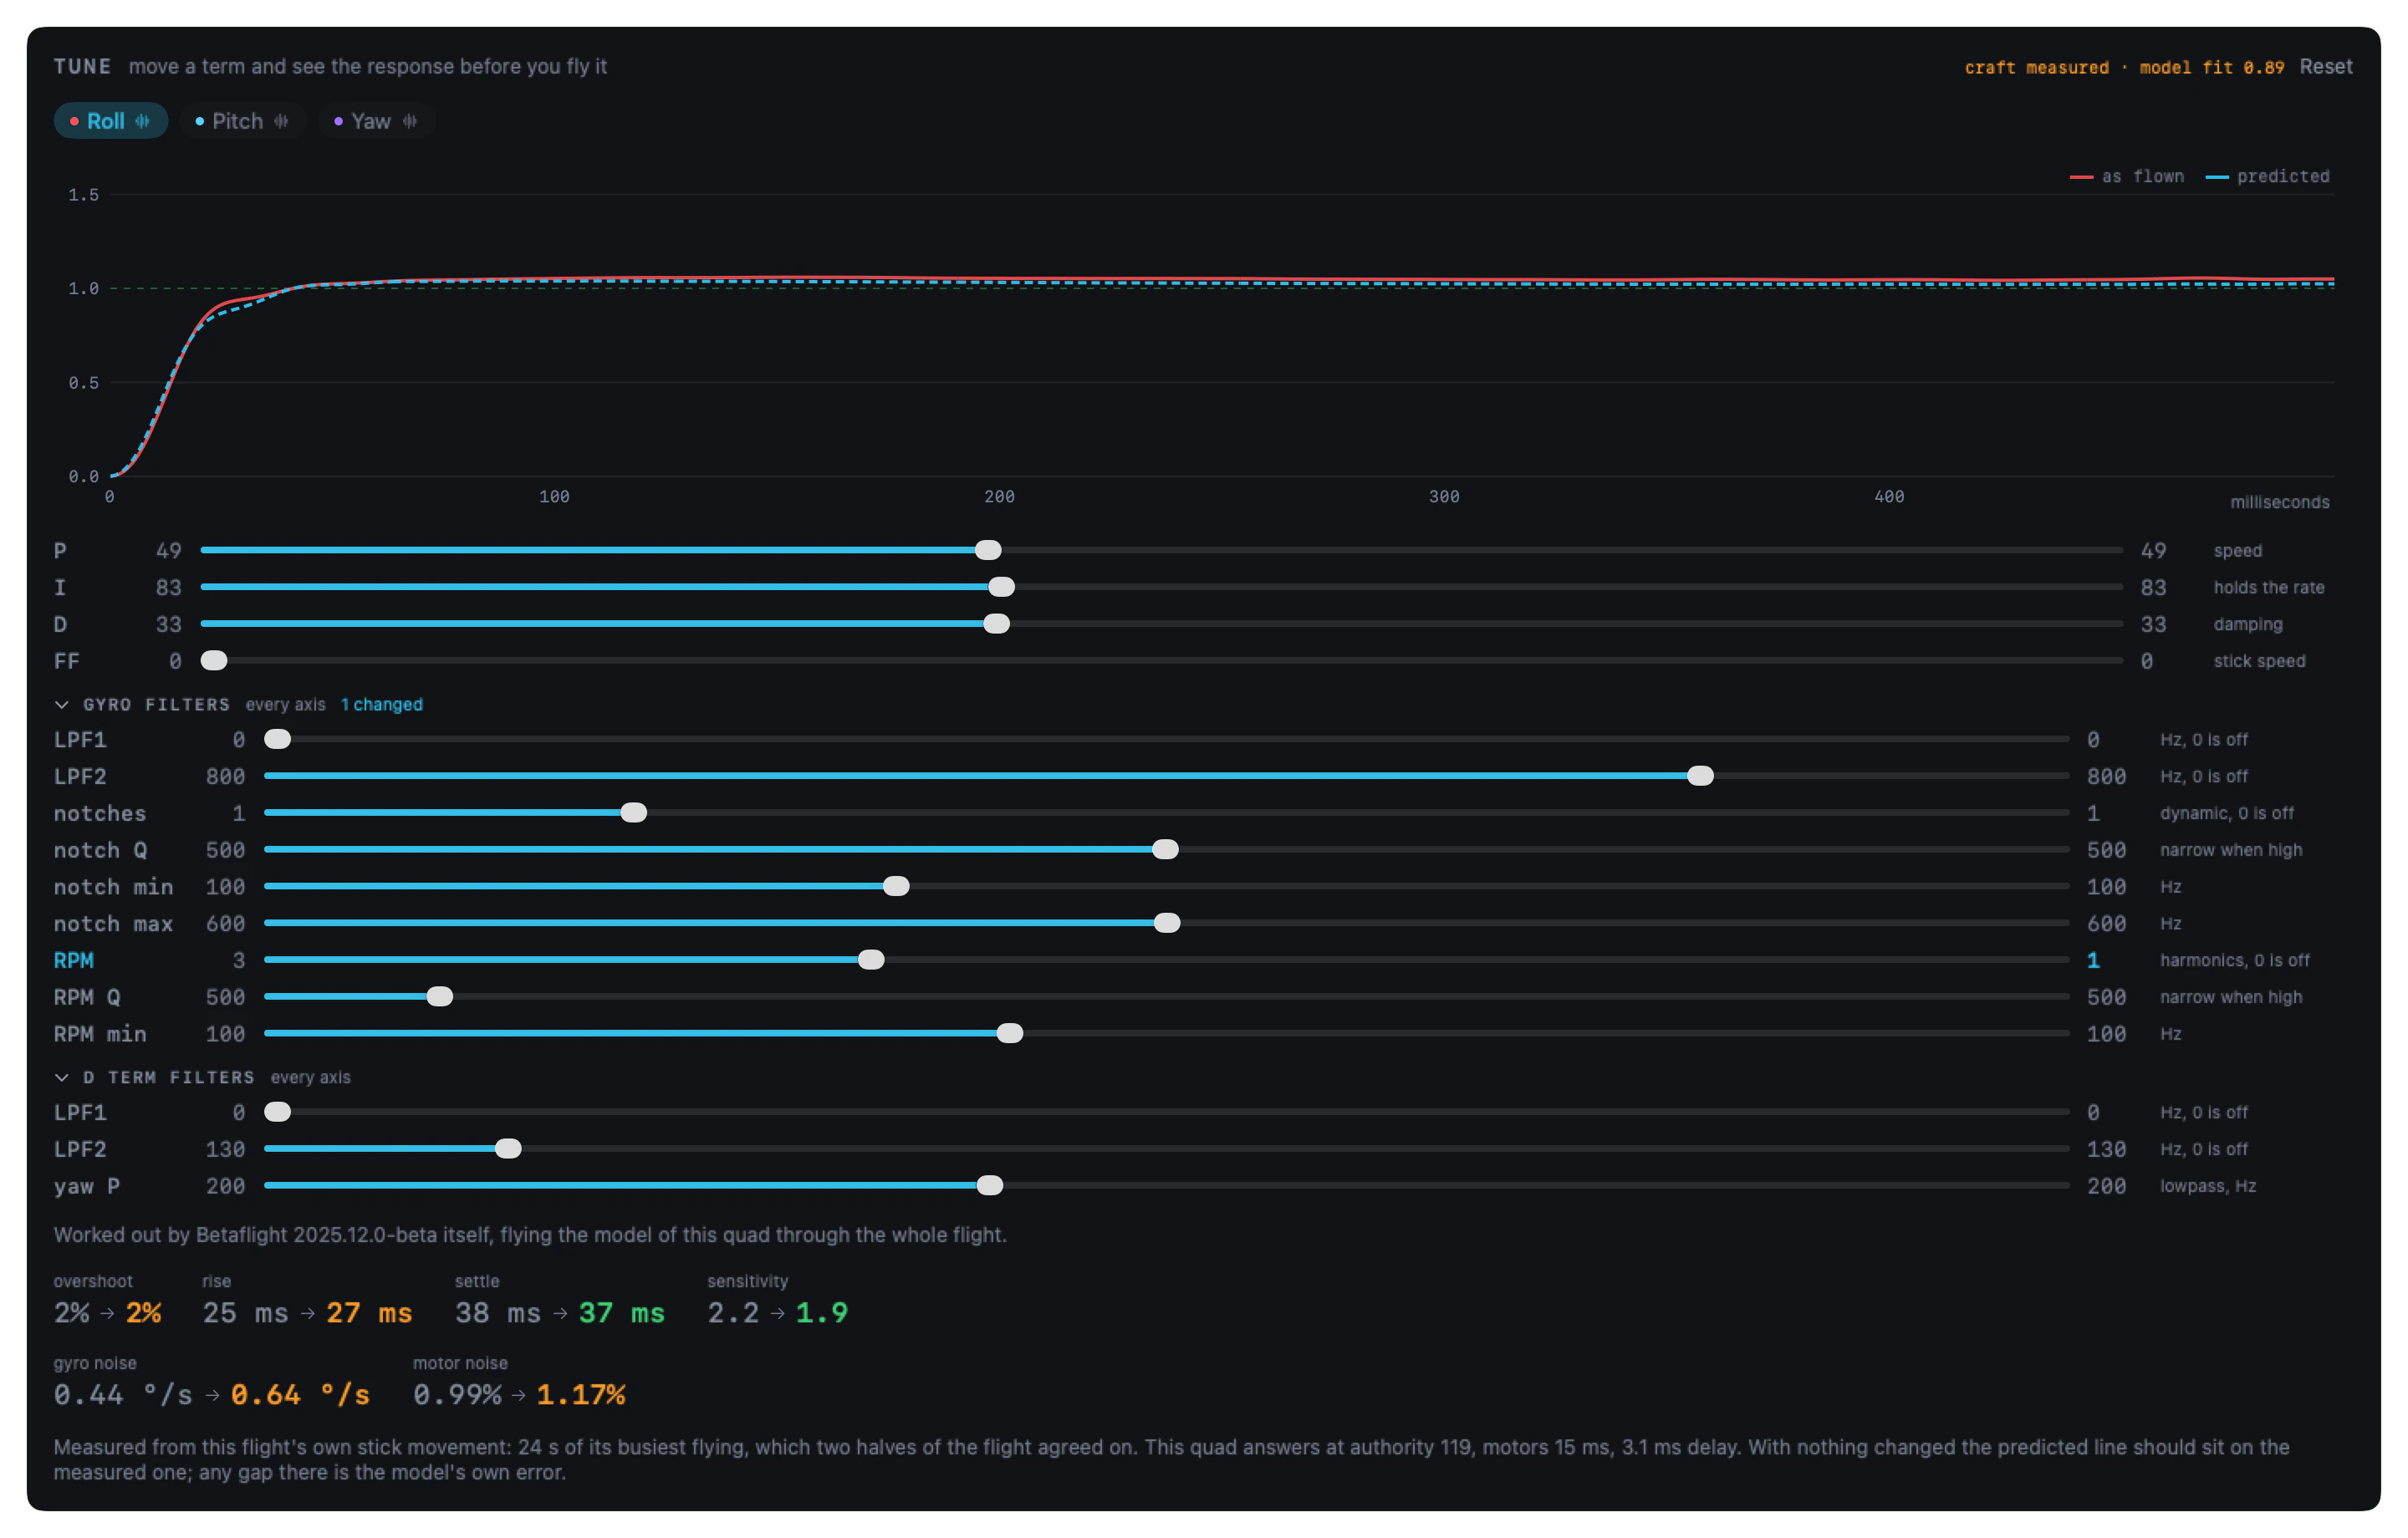This screenshot has width=2408, height=1538.
Task: Click the I term slider handle
Action: 1001,587
